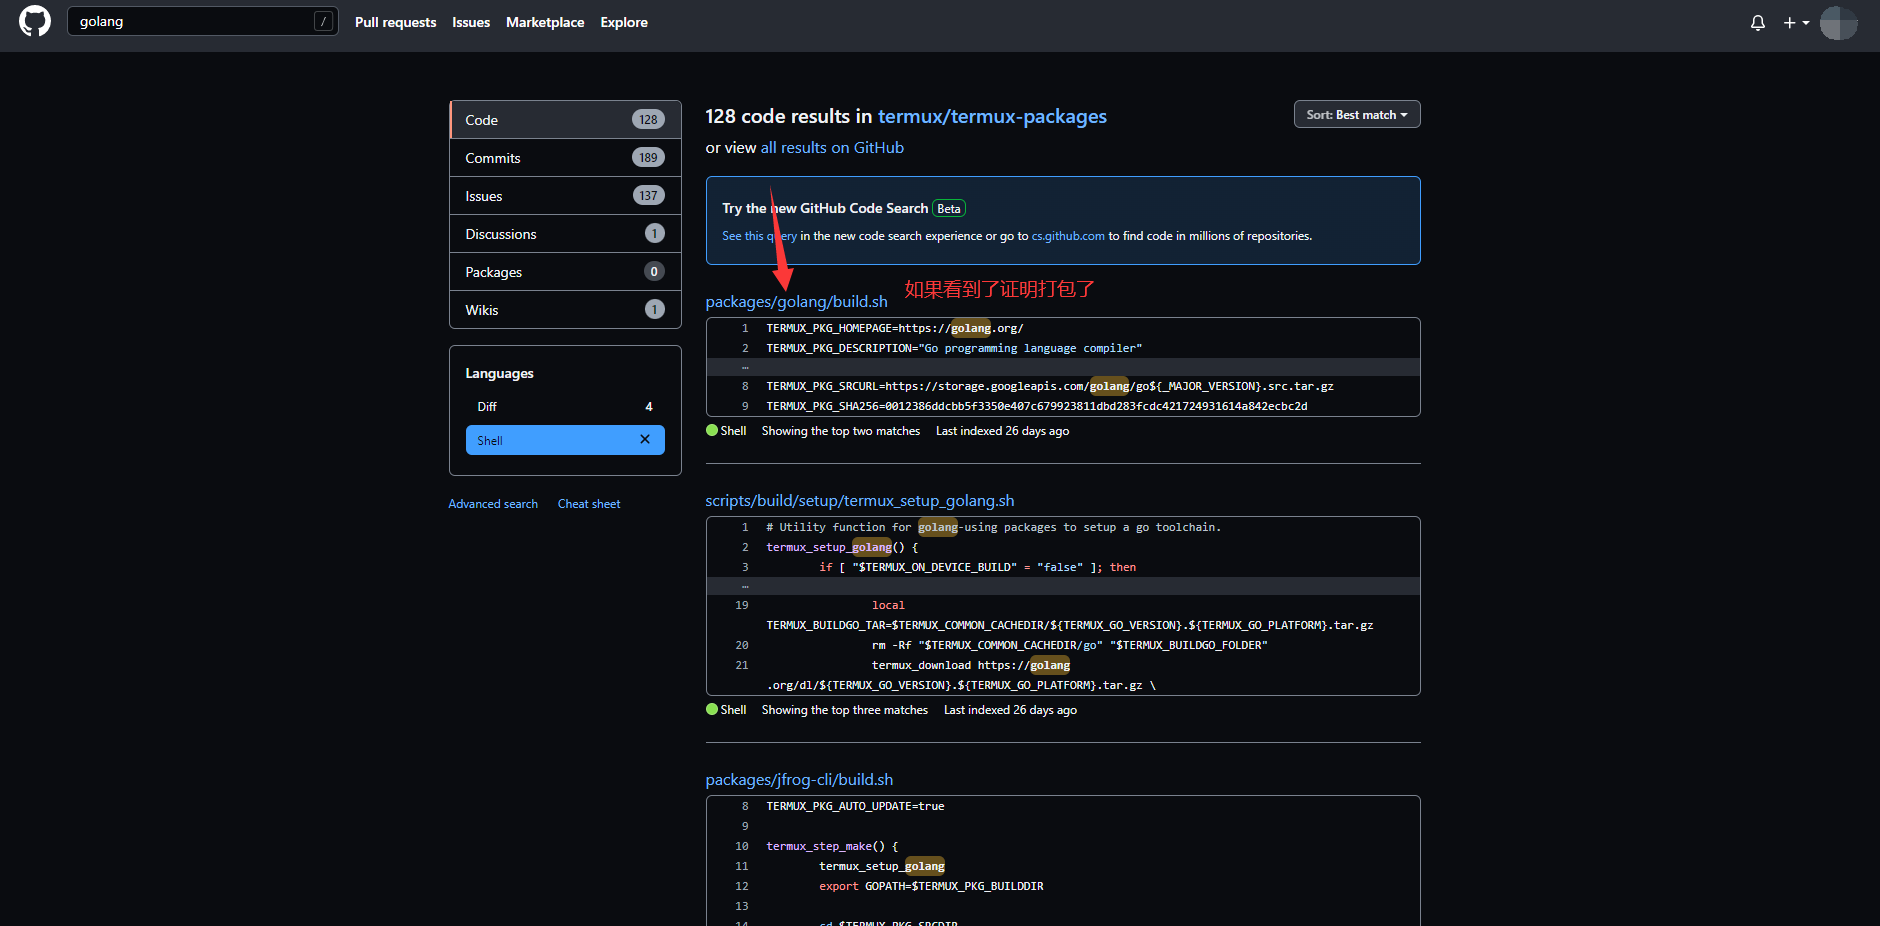Visit cs.github.com link
This screenshot has width=1880, height=926.
1068,236
